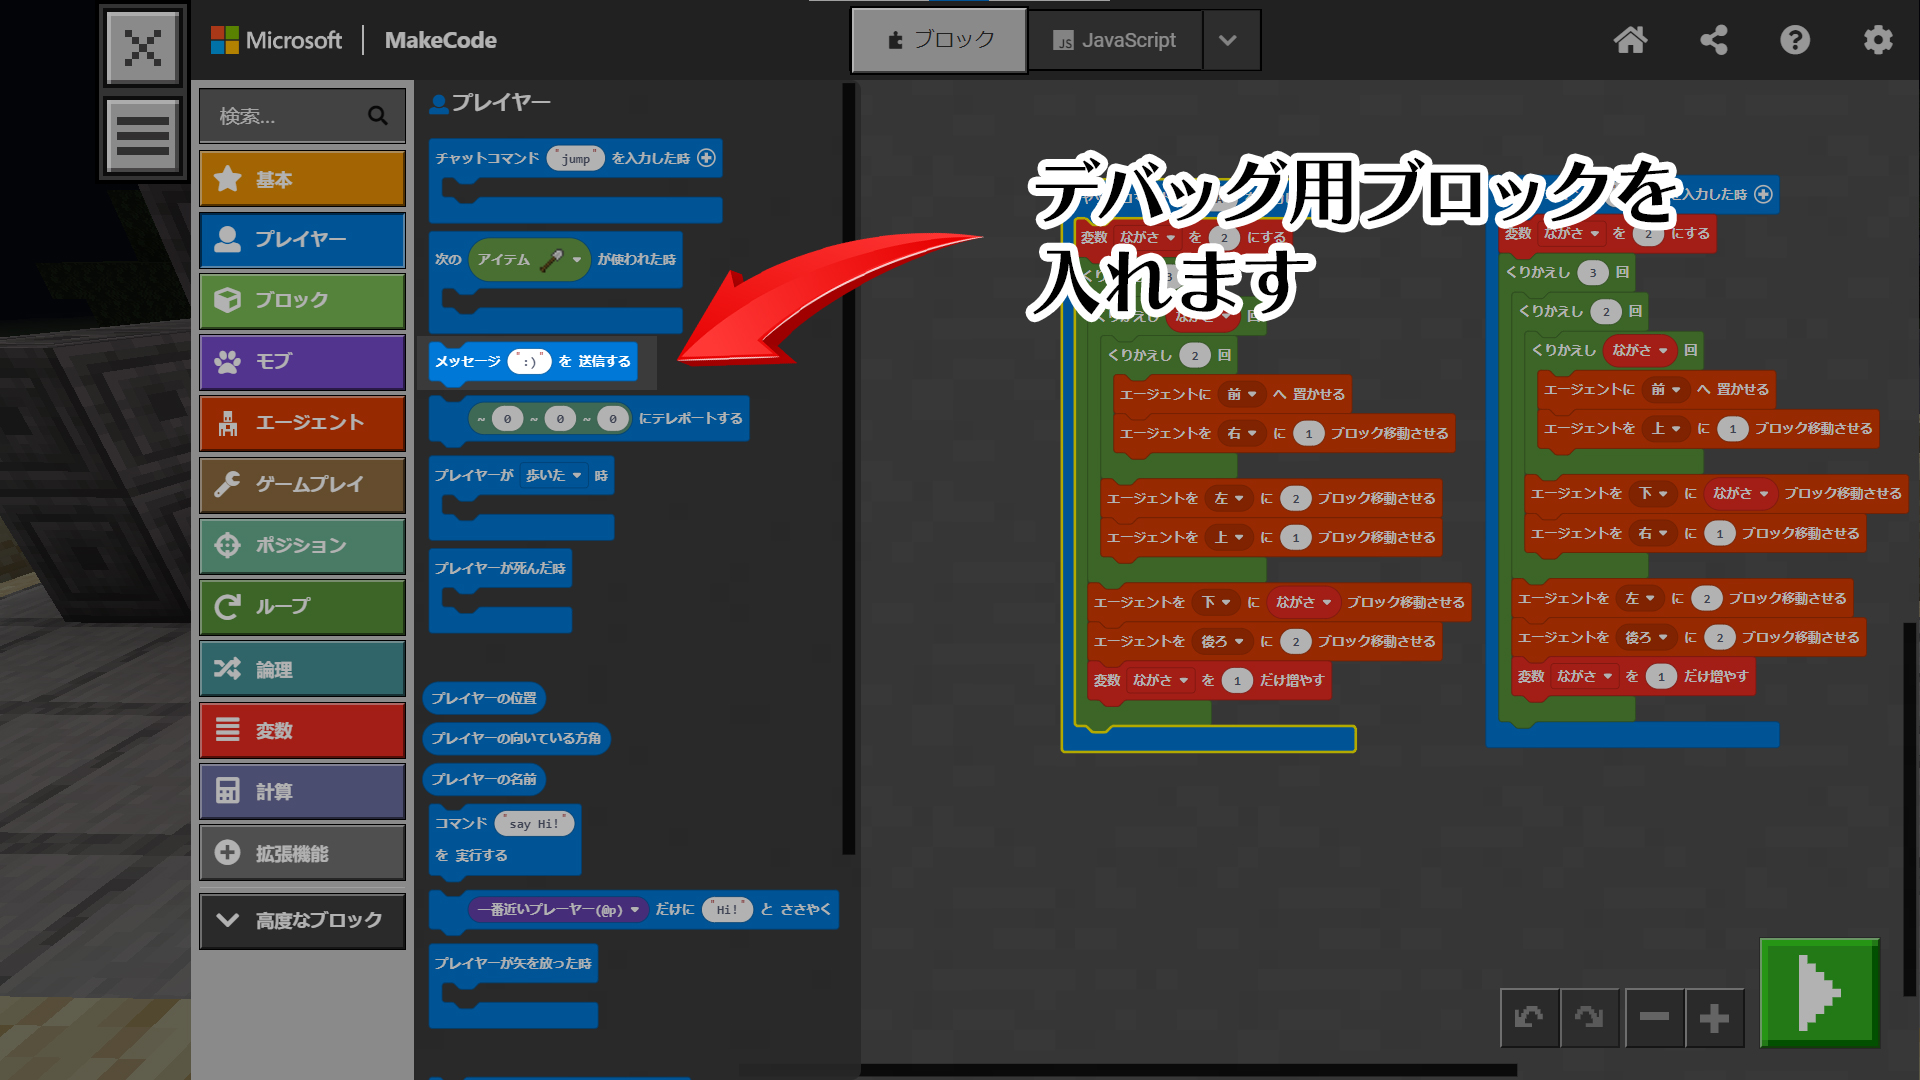This screenshot has height=1080, width=1920.
Task: Zoom in with the plus button
Action: tap(1714, 1018)
